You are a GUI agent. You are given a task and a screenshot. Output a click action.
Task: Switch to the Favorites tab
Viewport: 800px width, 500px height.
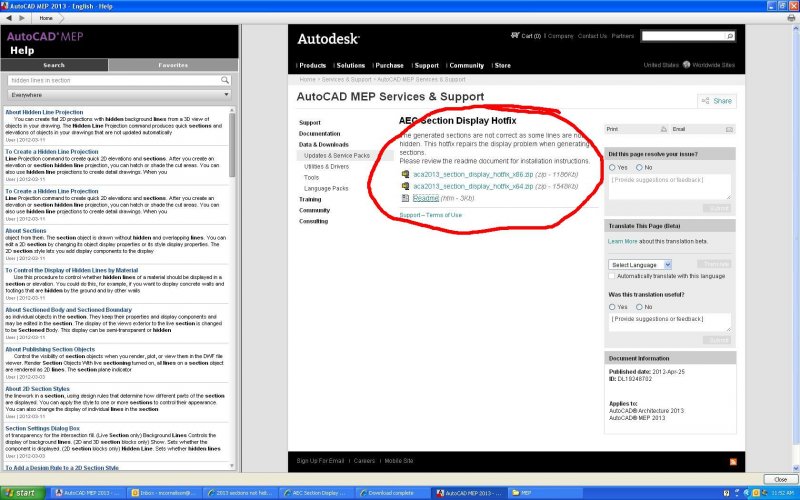(x=173, y=65)
